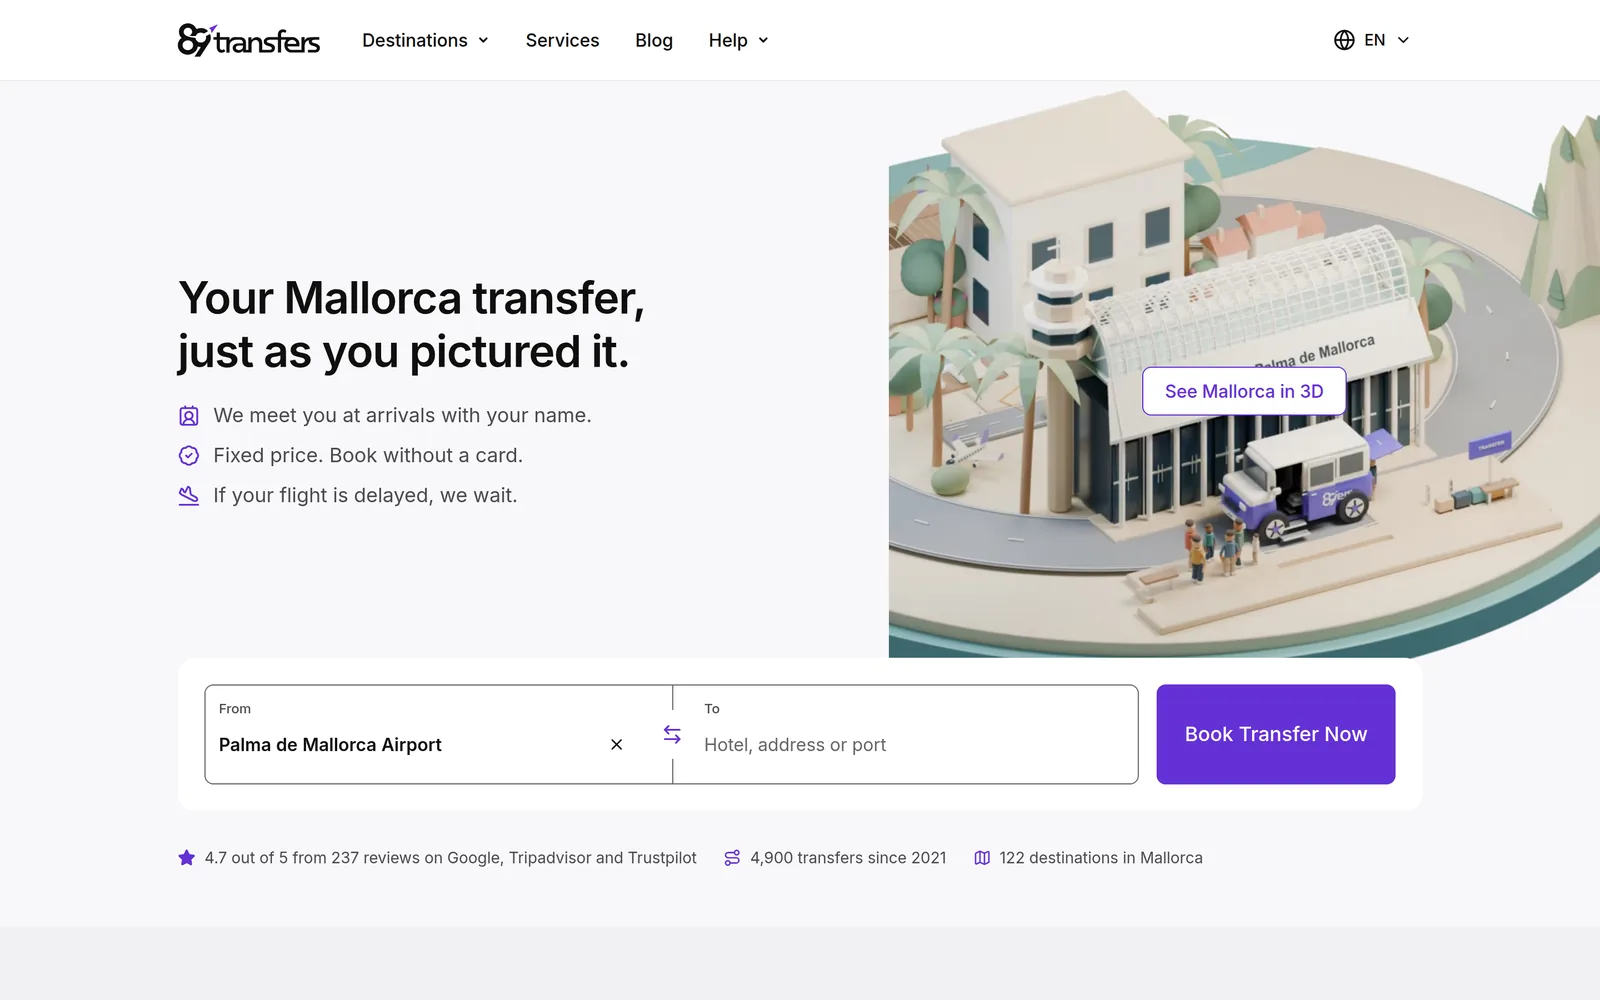The height and width of the screenshot is (1000, 1600).
Task: Click the Book Transfer Now button
Action: point(1276,734)
